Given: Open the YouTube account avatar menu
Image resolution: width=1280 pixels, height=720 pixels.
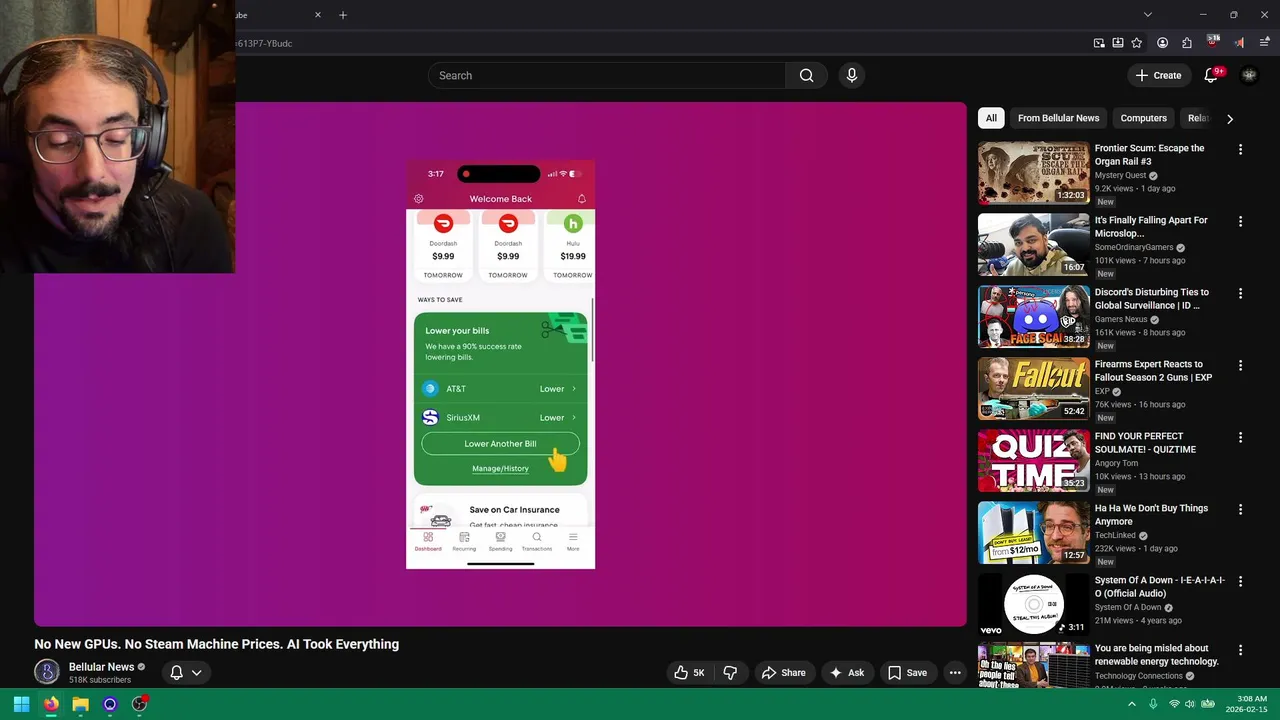Looking at the screenshot, I should click(1249, 75).
